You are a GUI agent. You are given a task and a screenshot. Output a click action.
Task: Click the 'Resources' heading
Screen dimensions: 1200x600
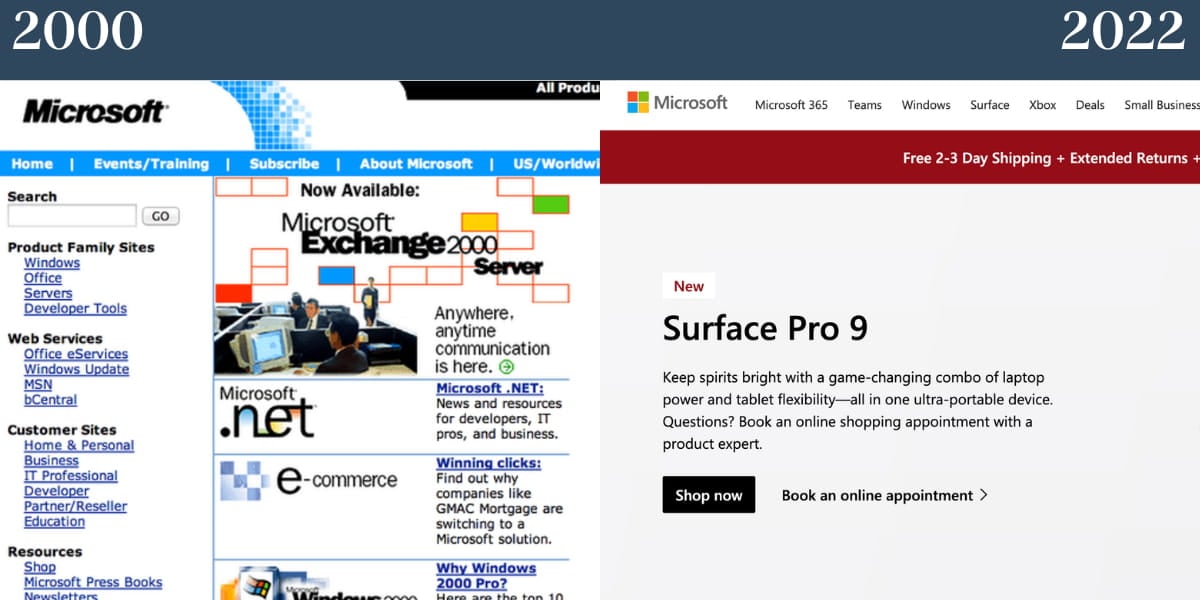click(x=45, y=551)
